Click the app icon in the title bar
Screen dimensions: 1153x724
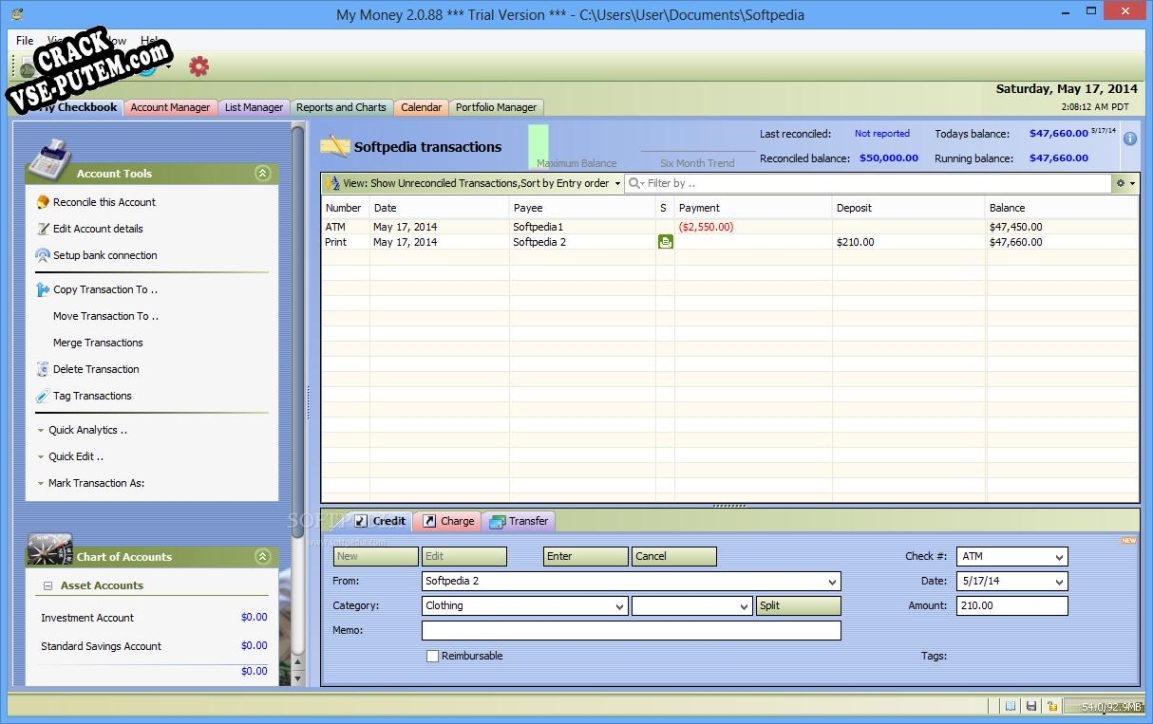click(x=17, y=13)
